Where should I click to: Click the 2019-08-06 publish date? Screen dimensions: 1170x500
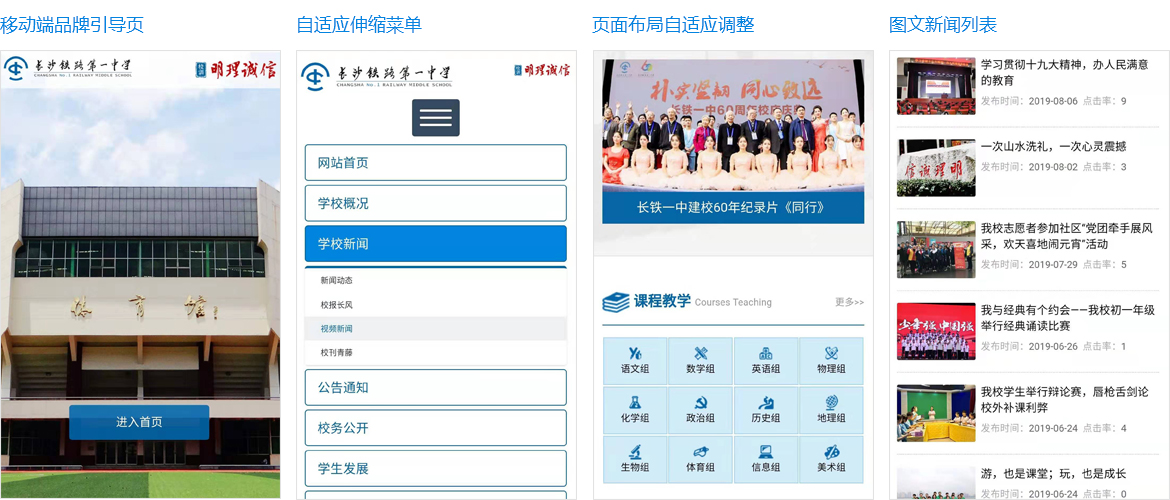point(1053,101)
